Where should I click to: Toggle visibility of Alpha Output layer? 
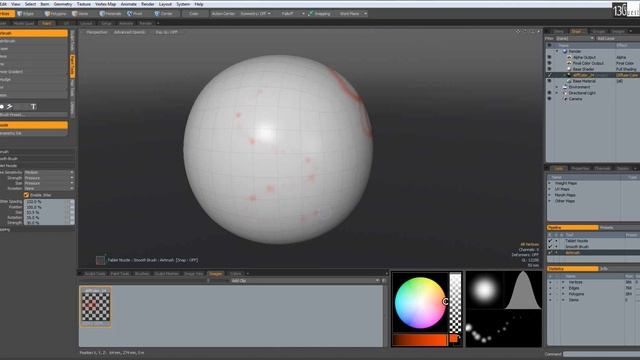point(549,58)
